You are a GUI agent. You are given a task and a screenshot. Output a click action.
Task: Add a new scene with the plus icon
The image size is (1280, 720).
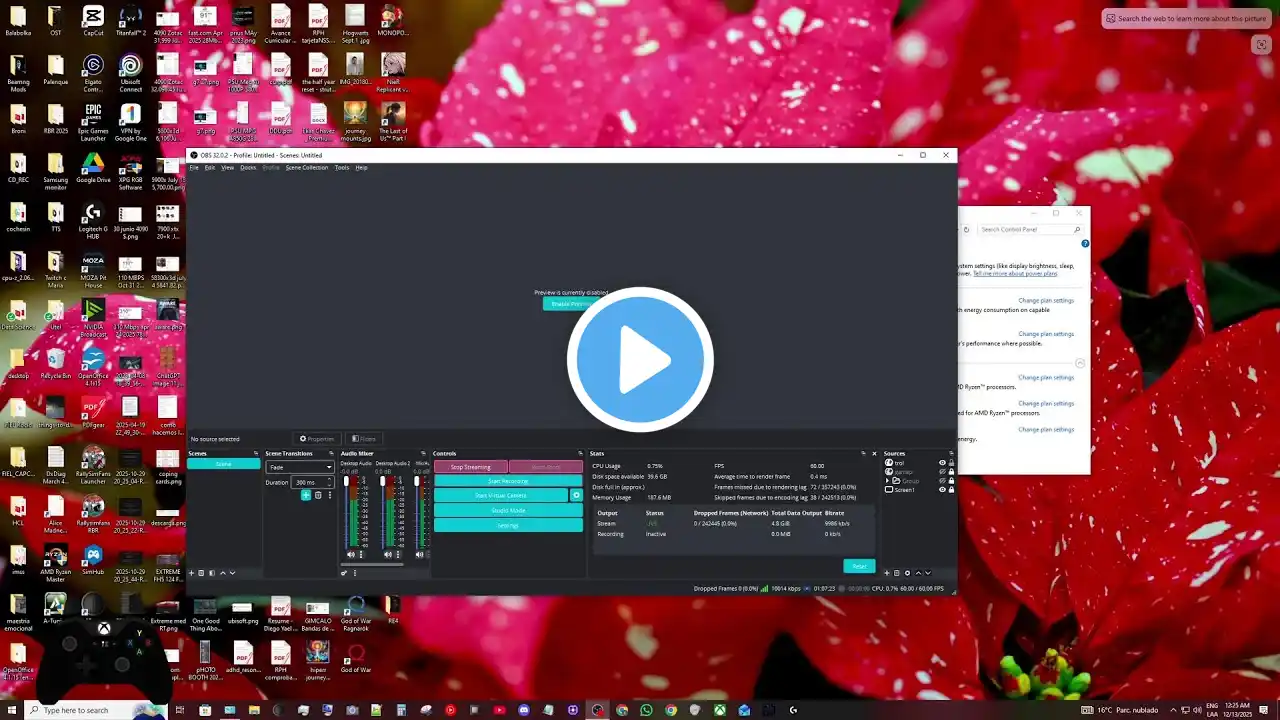191,573
